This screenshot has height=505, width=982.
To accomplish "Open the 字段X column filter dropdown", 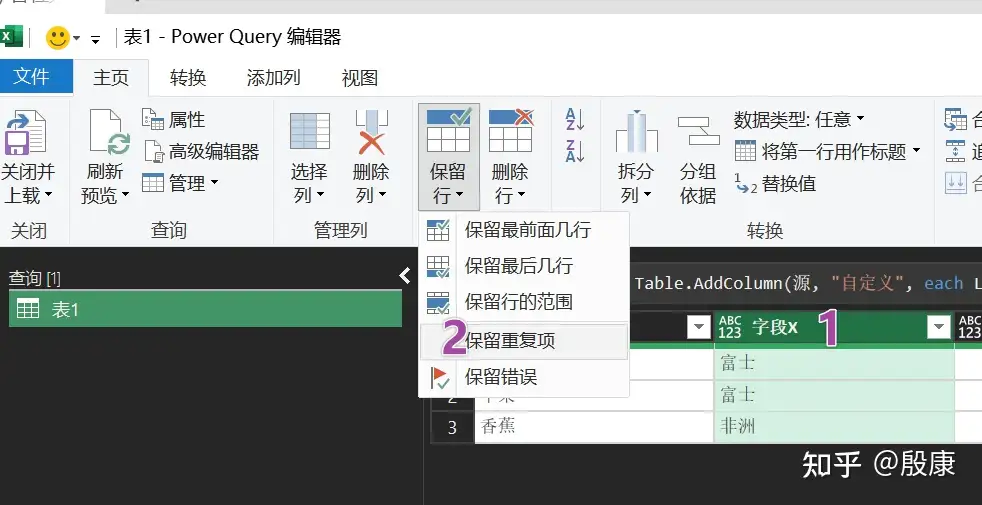I will pos(938,327).
